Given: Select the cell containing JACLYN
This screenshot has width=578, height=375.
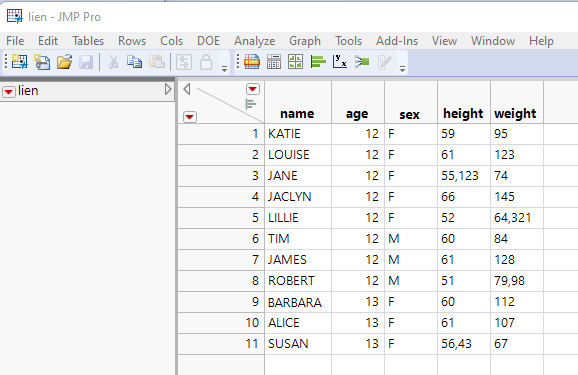Looking at the screenshot, I should coord(298,197).
